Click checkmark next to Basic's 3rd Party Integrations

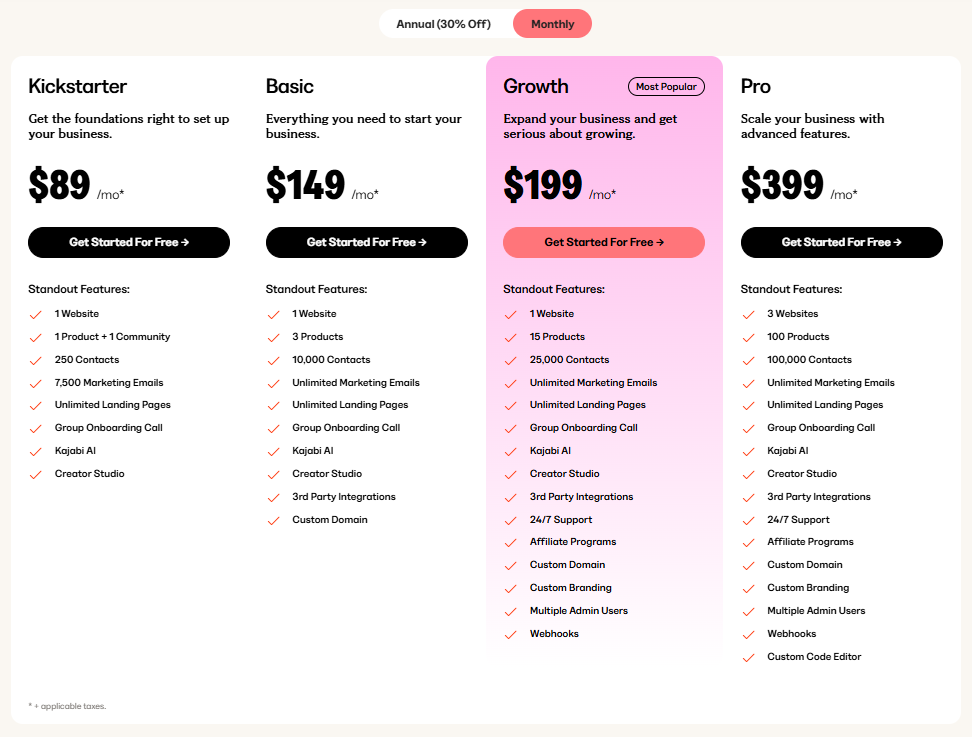[273, 497]
